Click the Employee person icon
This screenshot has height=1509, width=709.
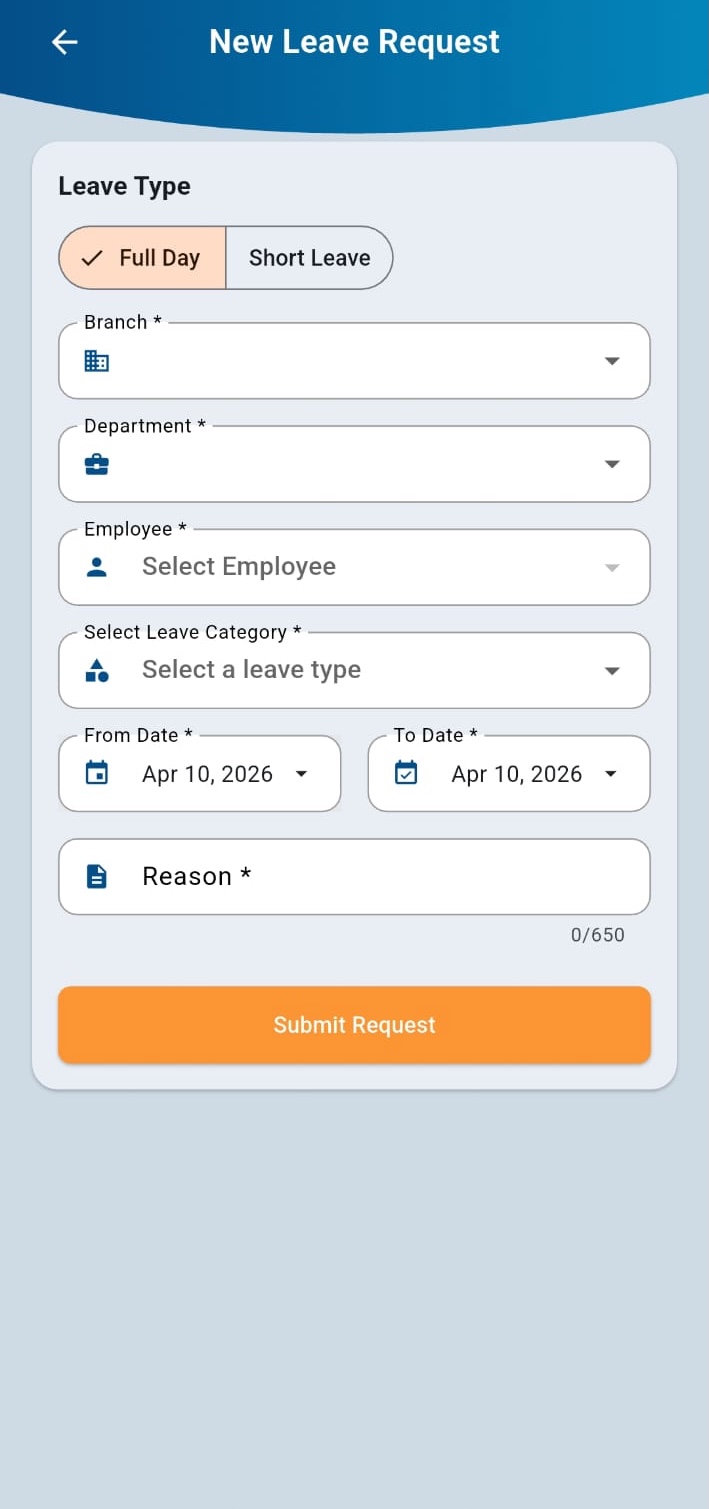97,567
